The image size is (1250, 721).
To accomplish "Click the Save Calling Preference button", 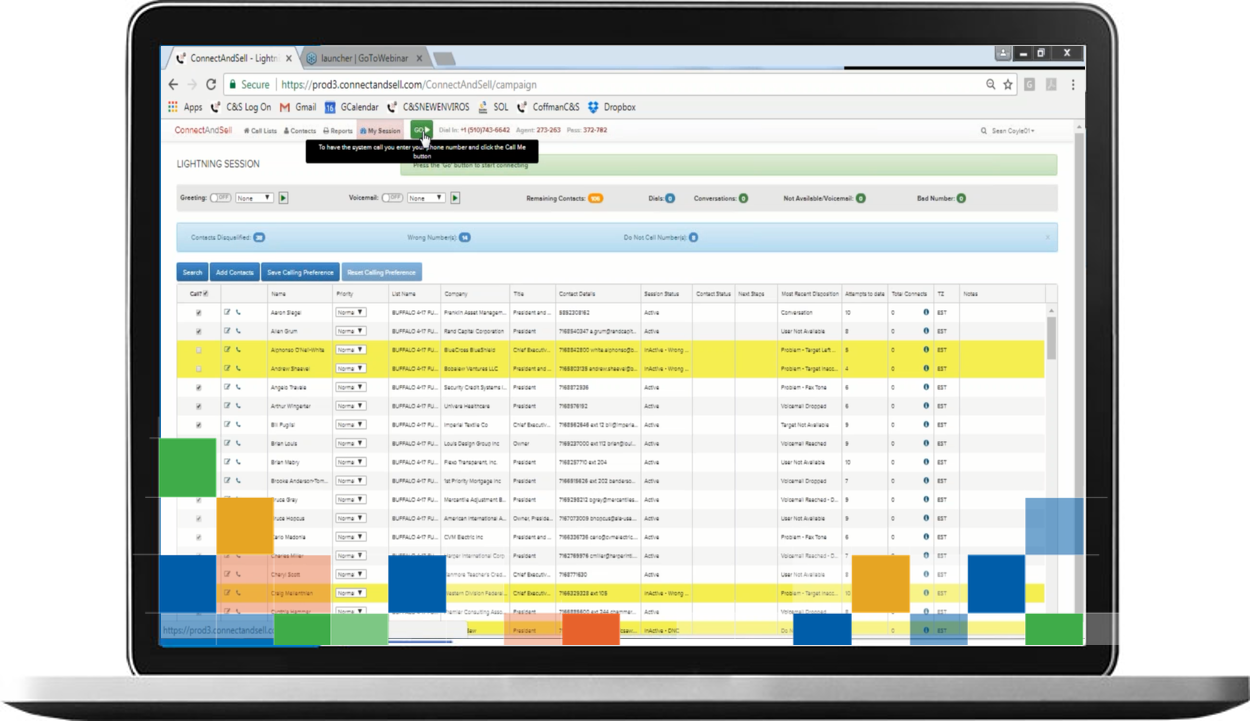I will coord(300,272).
